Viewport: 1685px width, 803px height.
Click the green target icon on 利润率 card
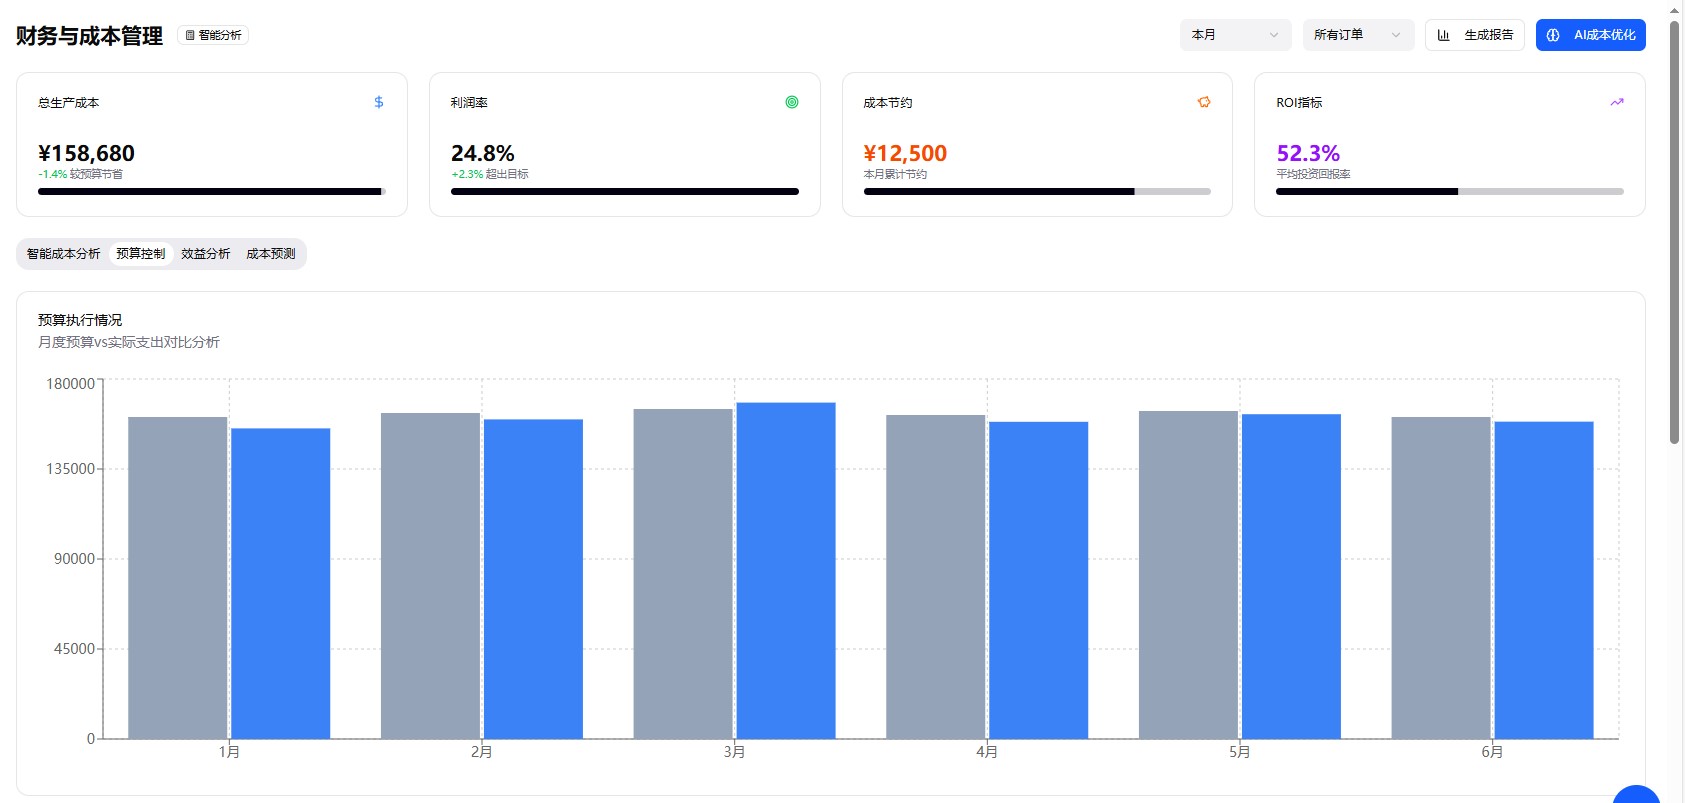[x=792, y=102]
